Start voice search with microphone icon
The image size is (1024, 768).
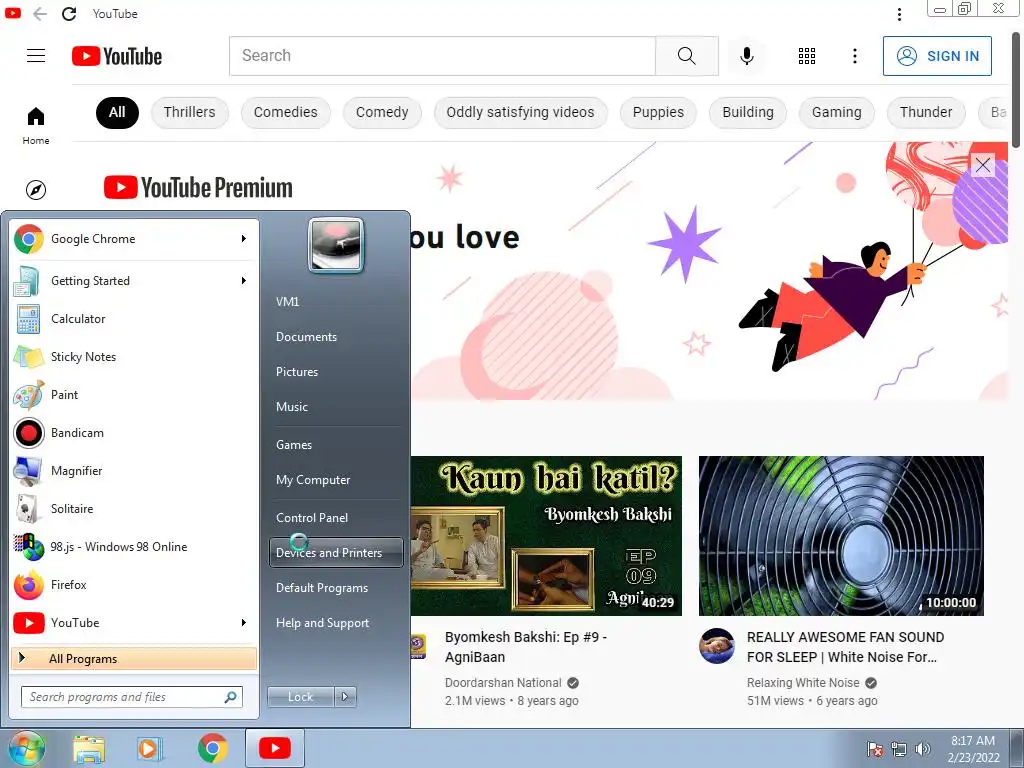(746, 56)
